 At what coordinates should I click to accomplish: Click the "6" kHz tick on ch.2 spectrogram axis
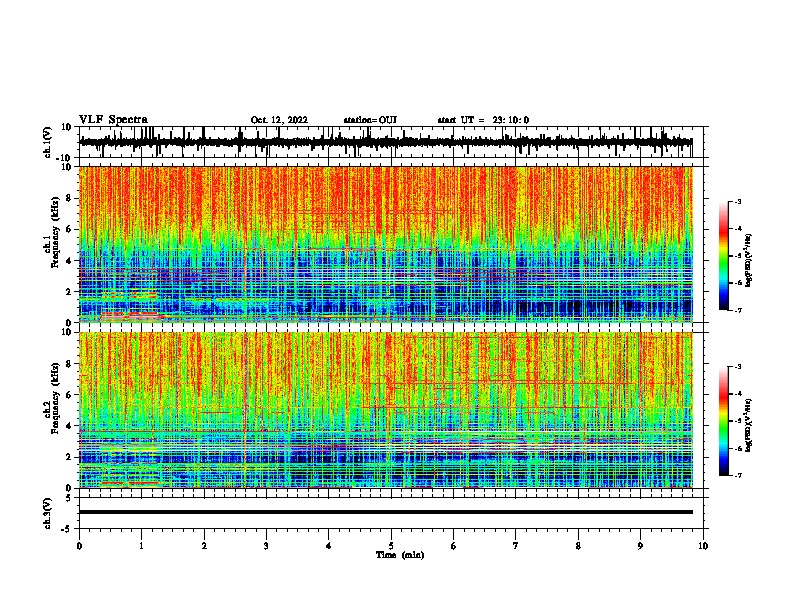(x=70, y=394)
